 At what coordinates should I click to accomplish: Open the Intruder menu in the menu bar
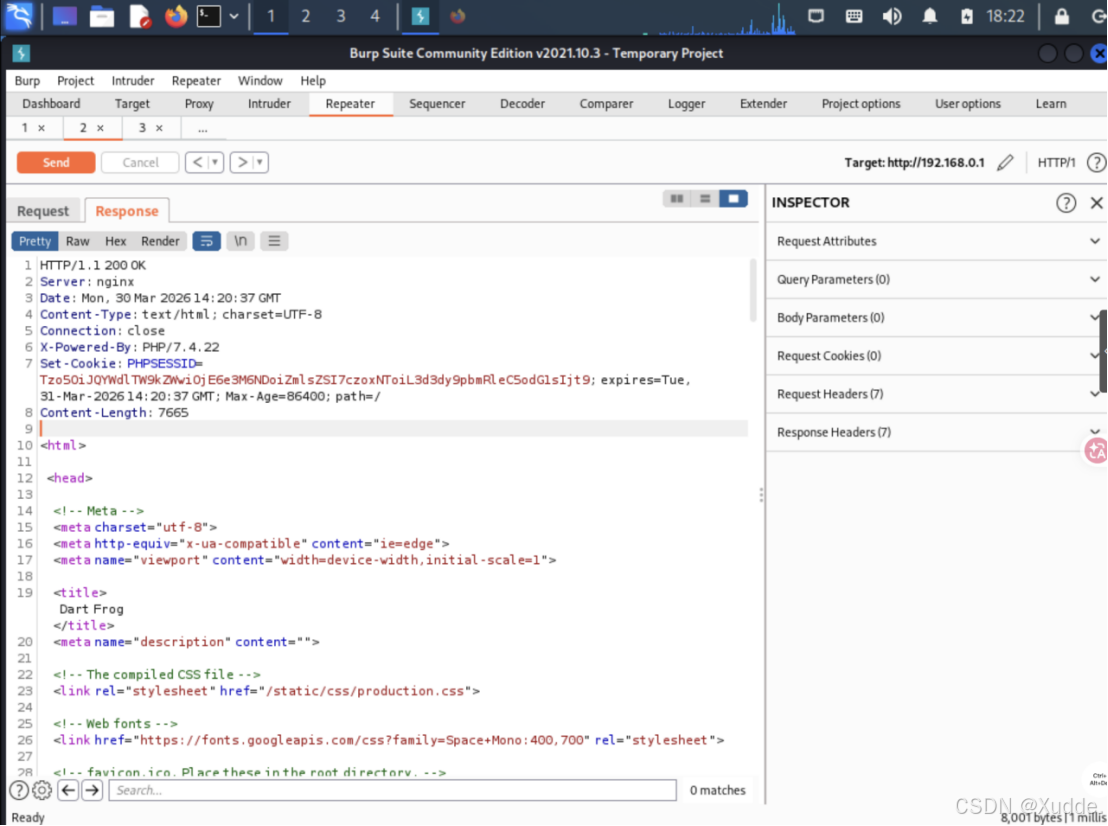click(x=132, y=81)
